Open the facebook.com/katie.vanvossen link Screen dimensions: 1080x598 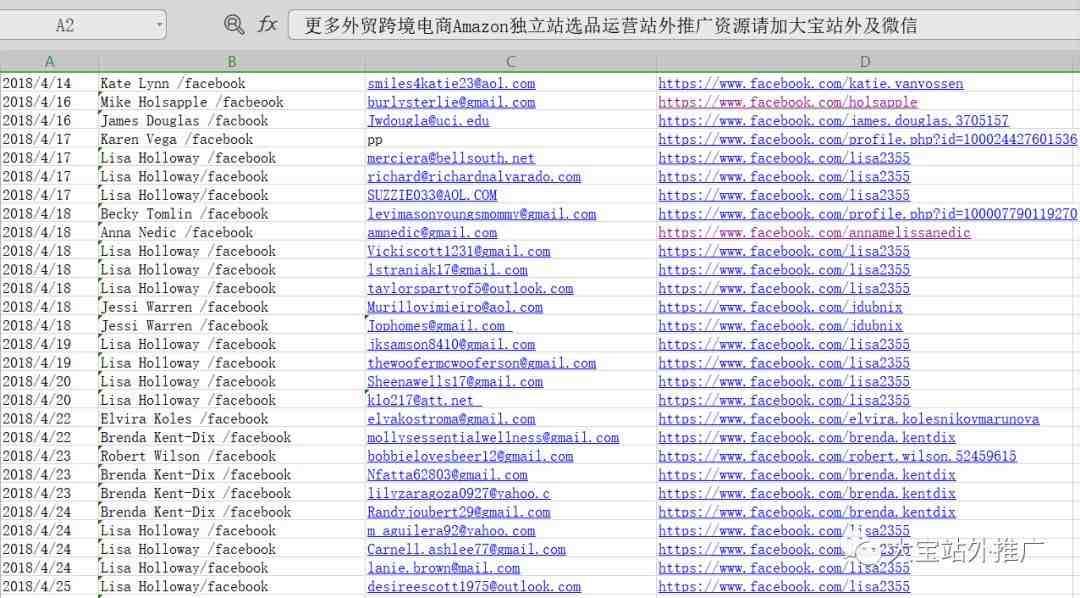[x=811, y=83]
